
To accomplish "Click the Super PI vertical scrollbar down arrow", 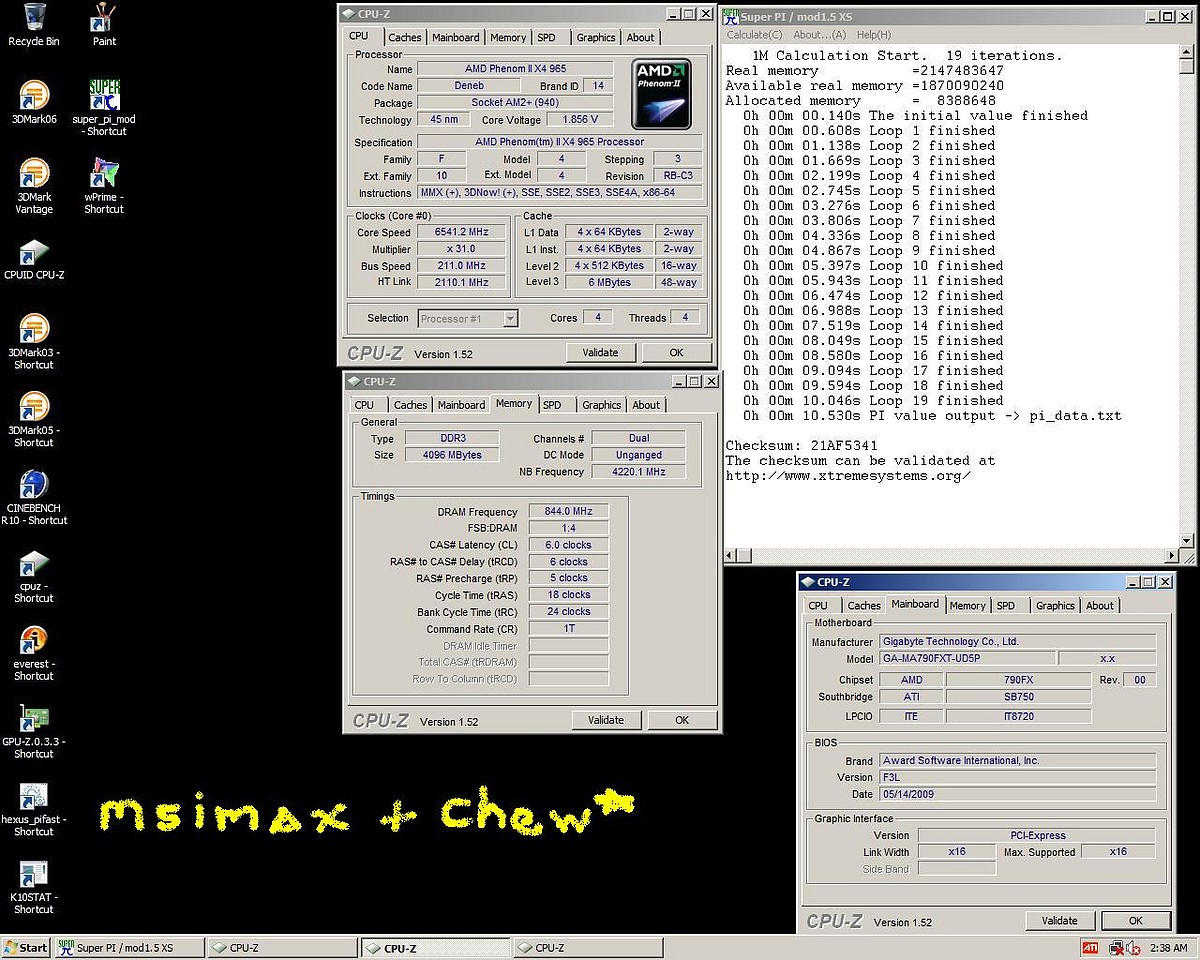I will click(x=1187, y=540).
